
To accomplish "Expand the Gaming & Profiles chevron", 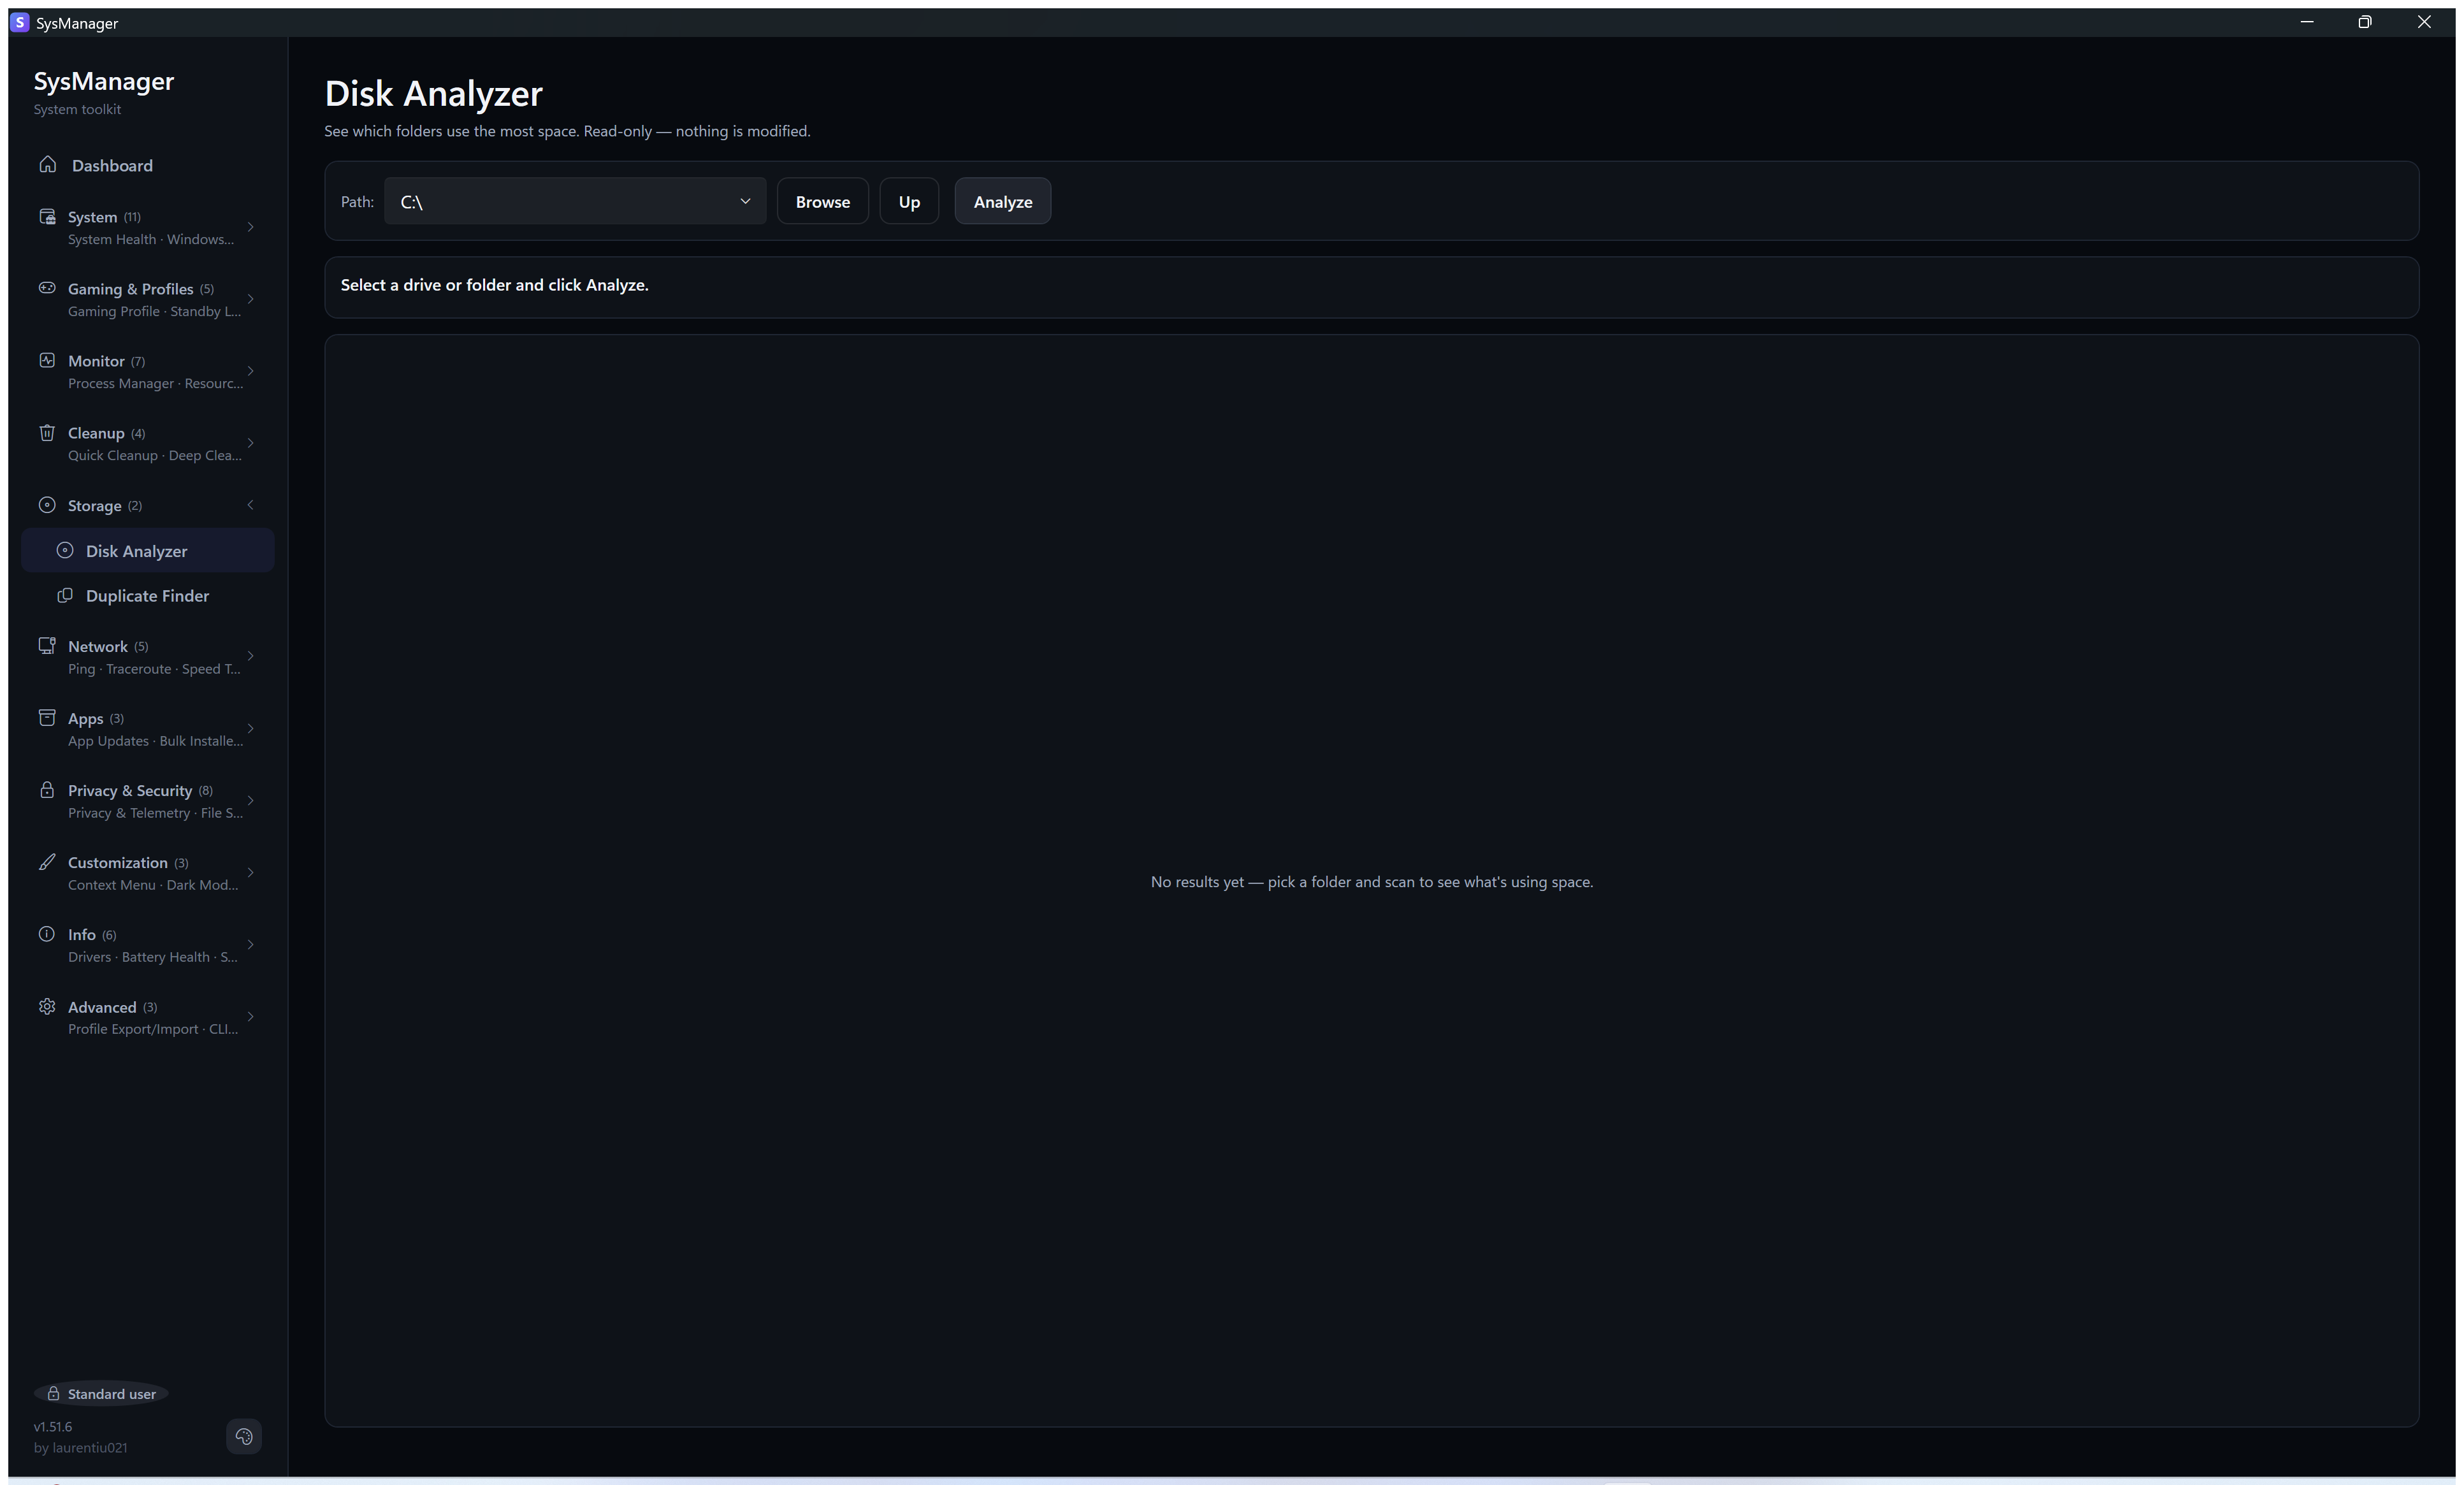I will (x=250, y=299).
